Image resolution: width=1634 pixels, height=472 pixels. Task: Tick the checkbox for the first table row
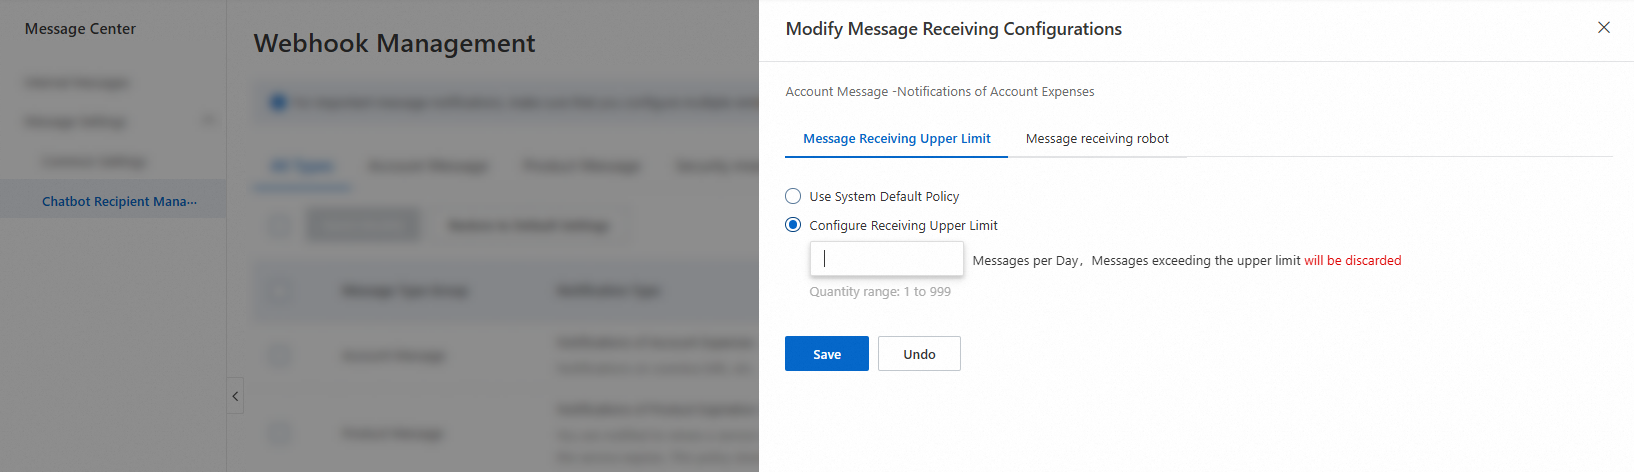[x=279, y=356]
